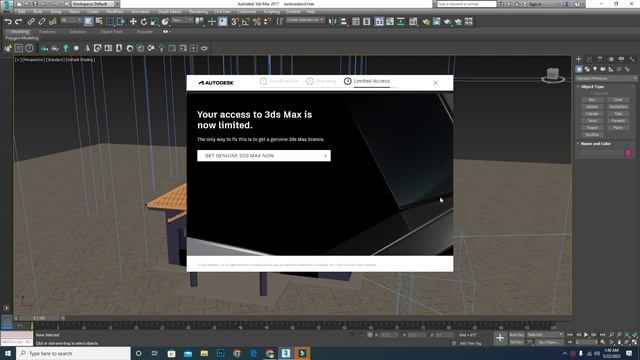Viewport: 640px width, 360px height.
Task: Activate the Select and Move tool
Action: coord(133,22)
